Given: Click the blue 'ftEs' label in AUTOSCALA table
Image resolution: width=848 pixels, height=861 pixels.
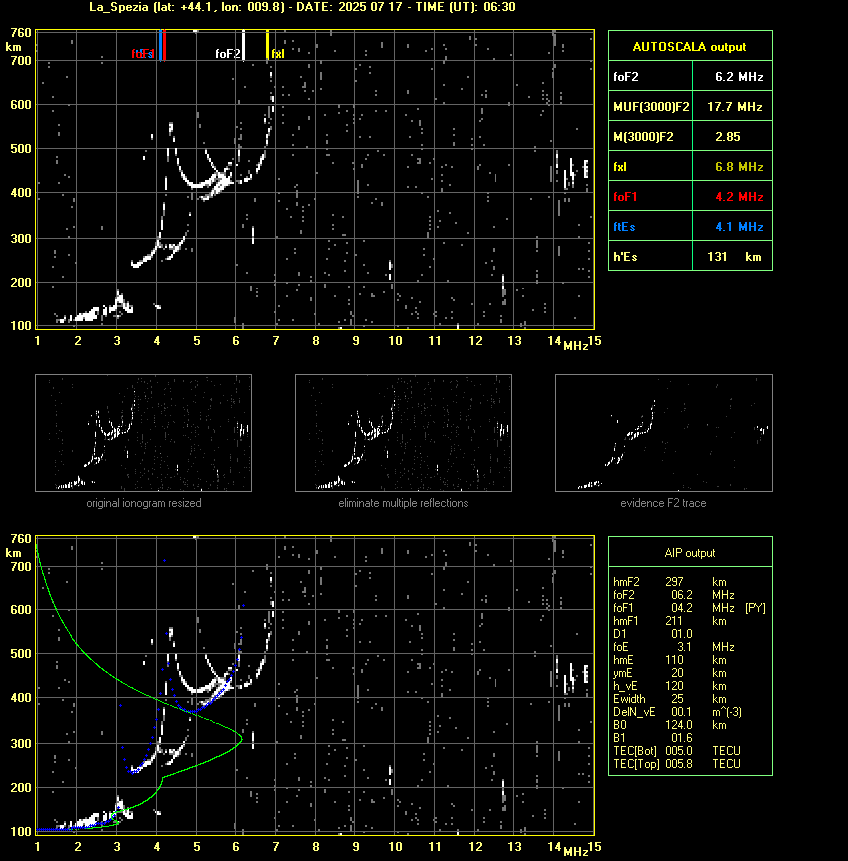Looking at the screenshot, I should coord(624,227).
